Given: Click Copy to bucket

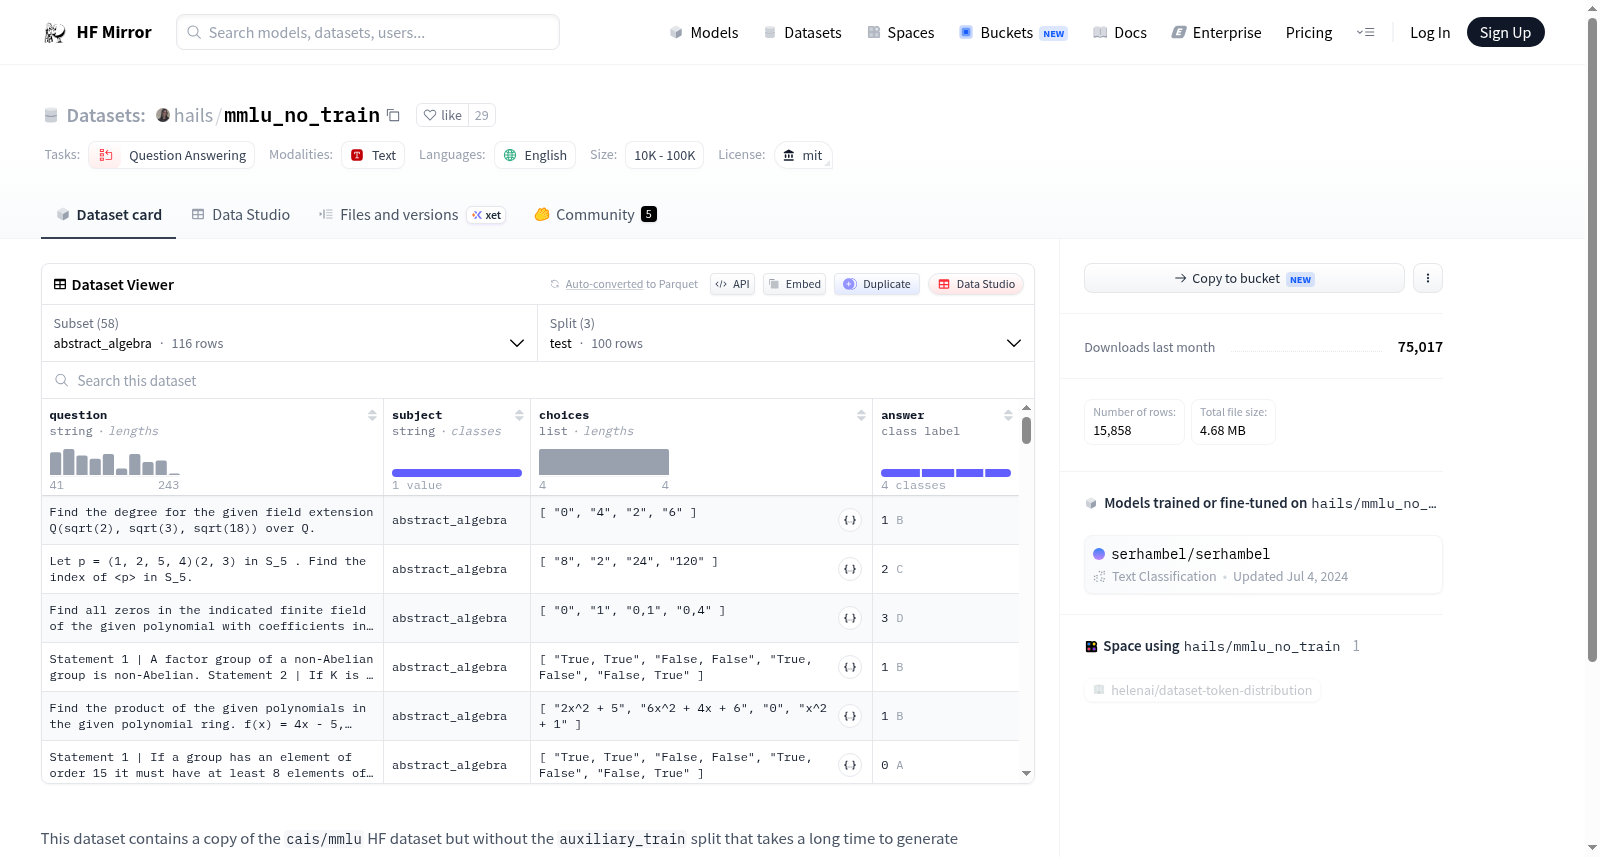Looking at the screenshot, I should tap(1244, 278).
